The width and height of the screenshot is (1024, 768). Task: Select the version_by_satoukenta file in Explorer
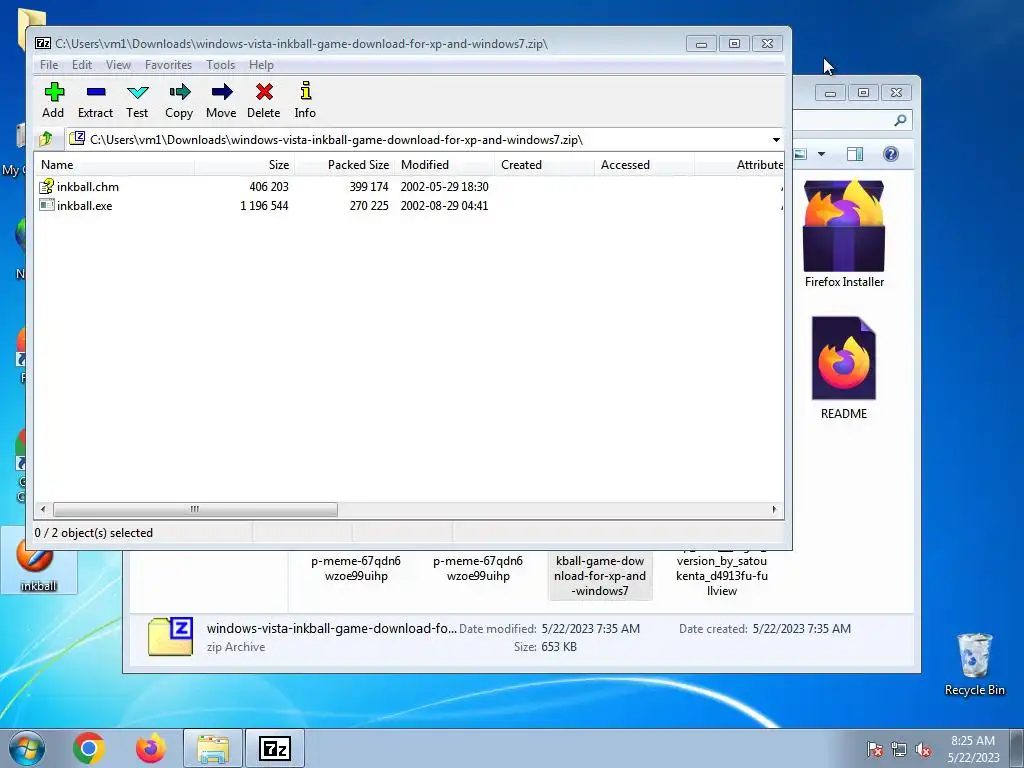tap(722, 575)
